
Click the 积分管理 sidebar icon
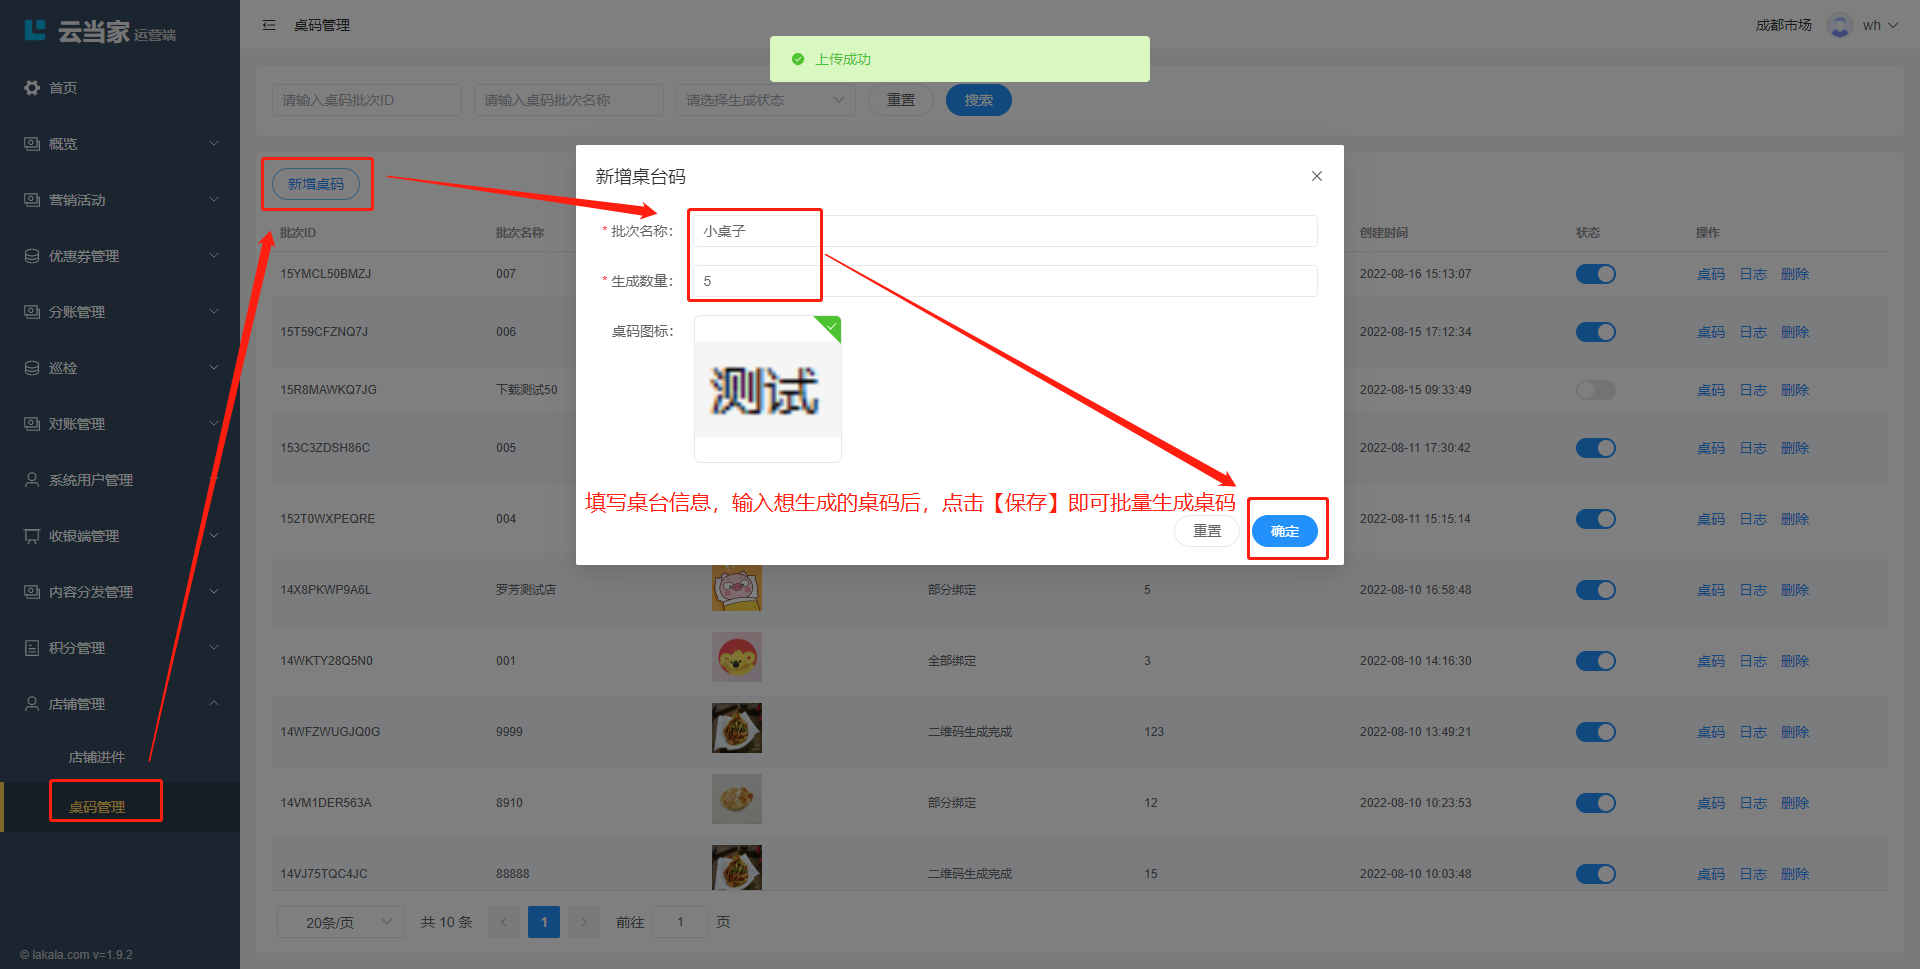tap(32, 648)
